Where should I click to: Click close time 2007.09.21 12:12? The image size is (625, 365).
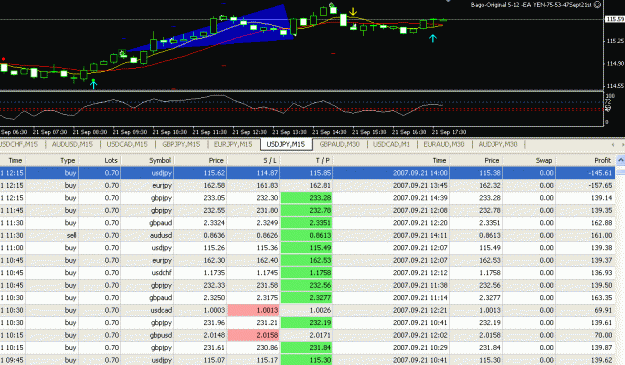(x=420, y=273)
